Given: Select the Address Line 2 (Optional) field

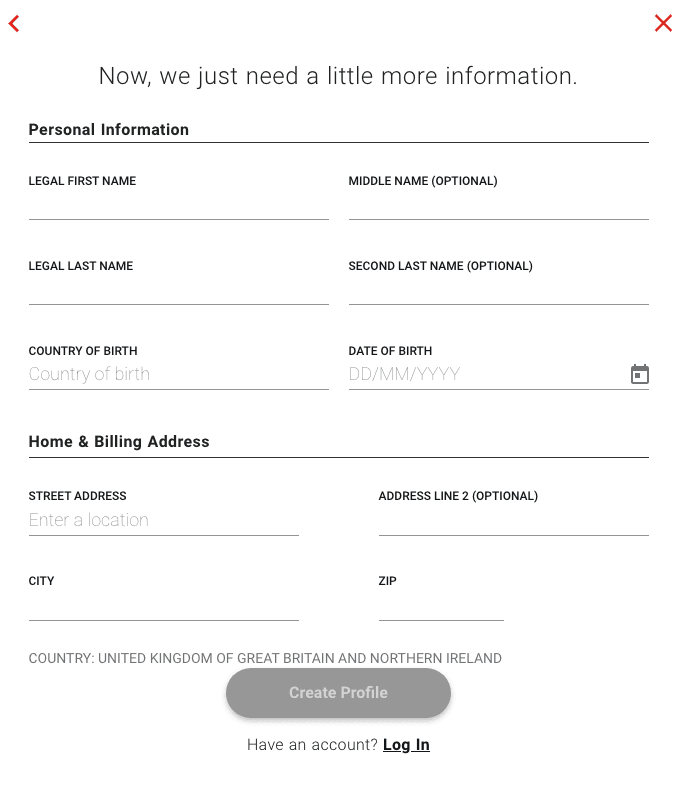Looking at the screenshot, I should tap(513, 521).
